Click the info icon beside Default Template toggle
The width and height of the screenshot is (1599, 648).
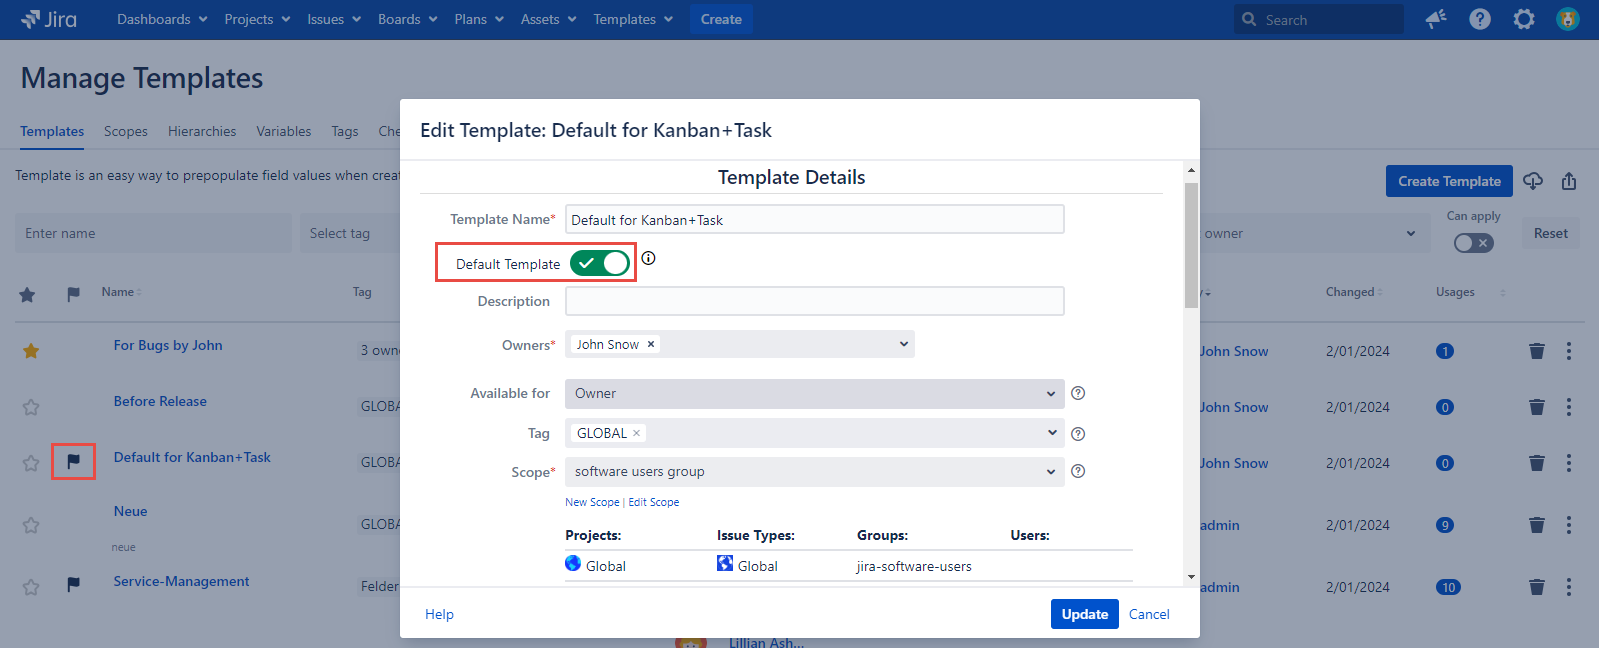648,258
